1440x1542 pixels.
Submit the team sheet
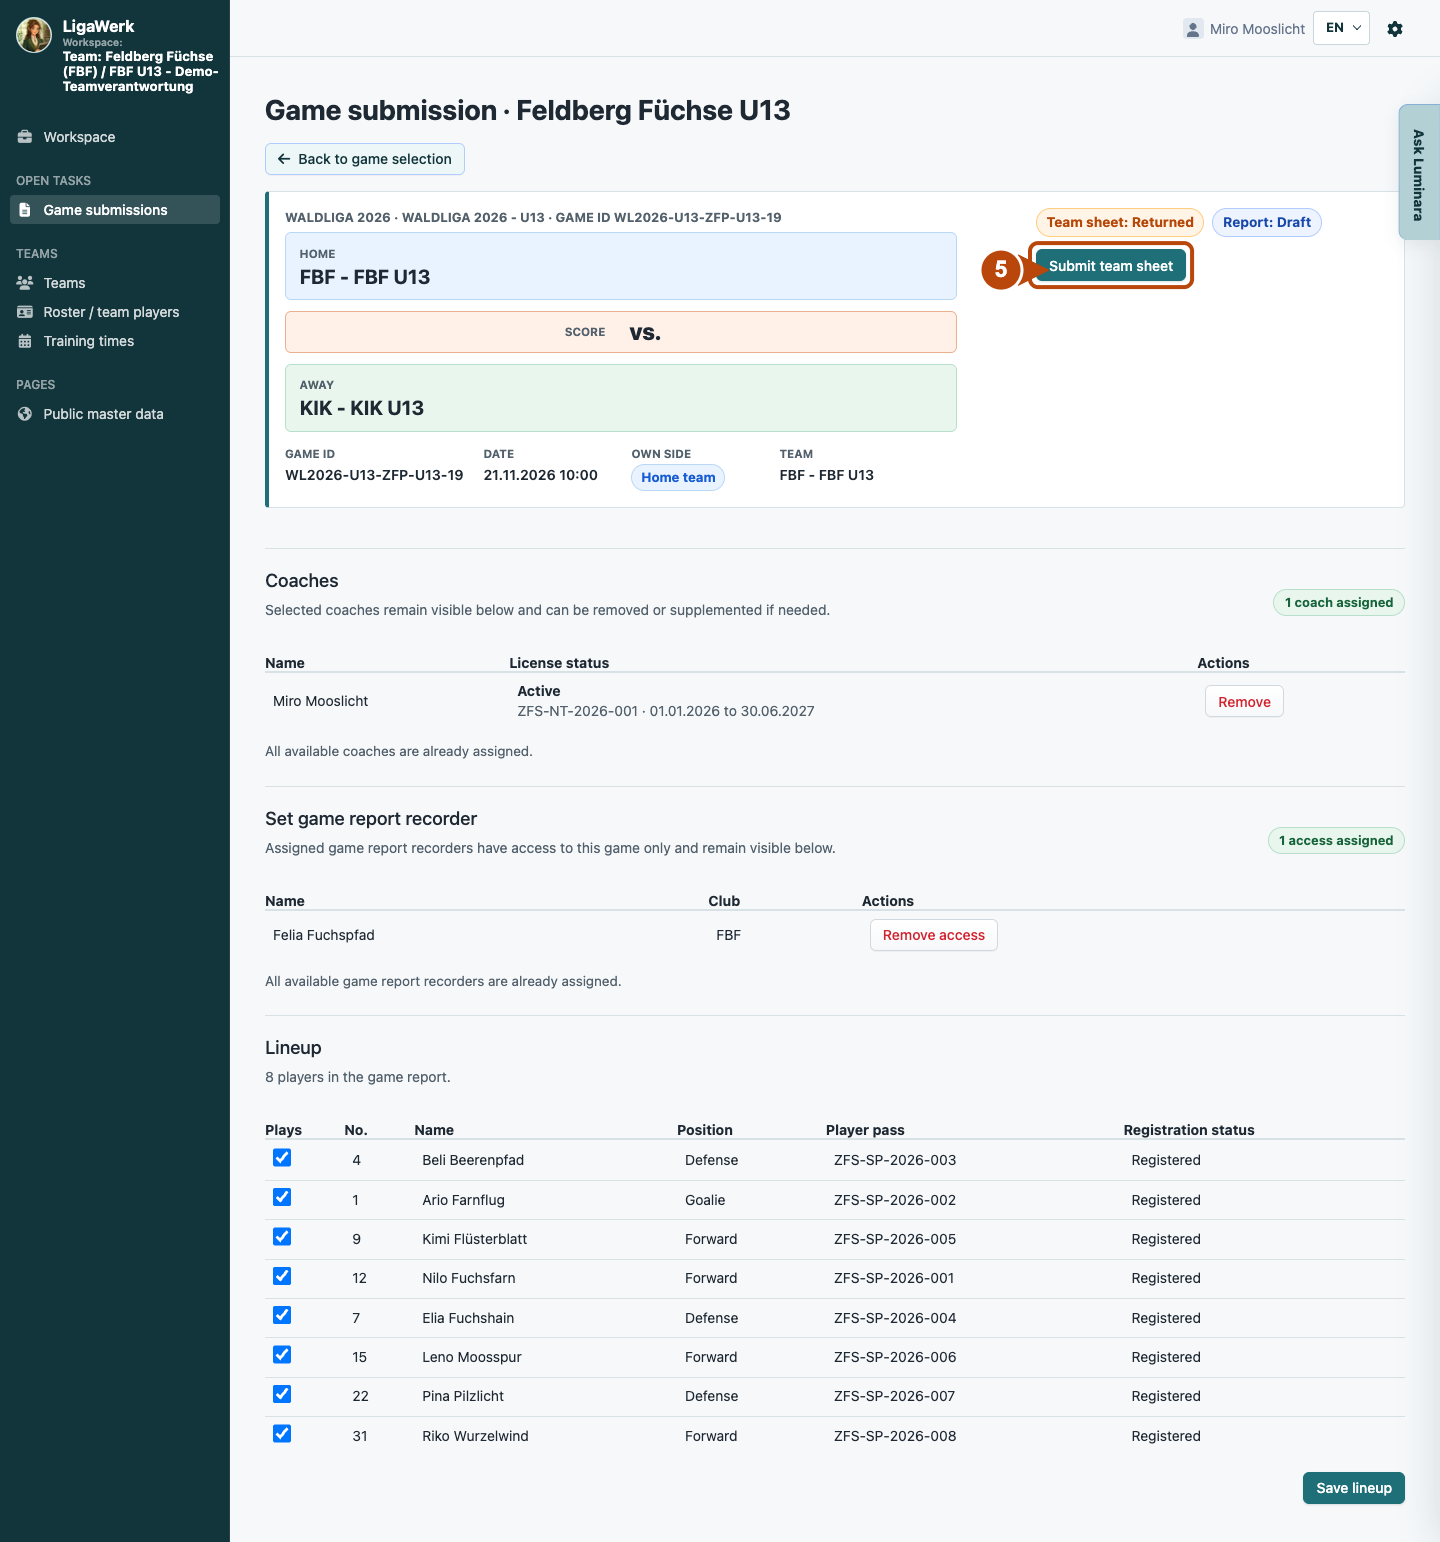(1111, 266)
